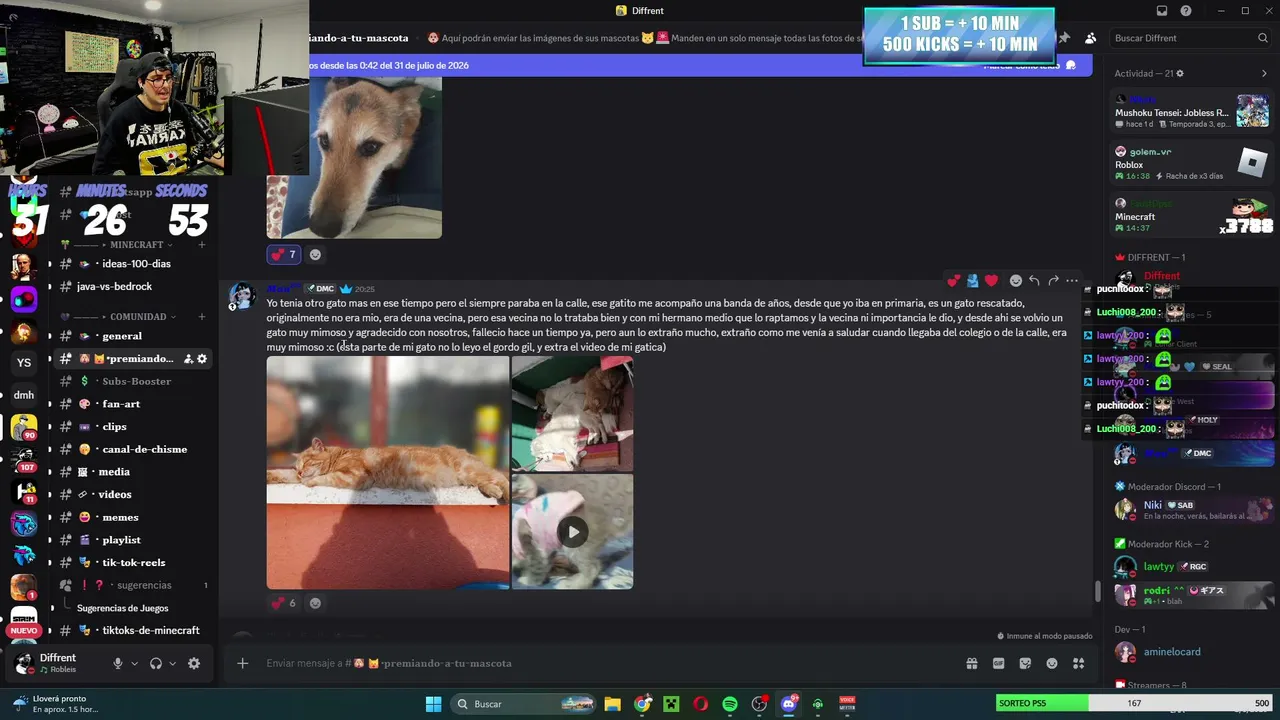Add reaction next to the 7 hearts
1280x720 pixels.
pyautogui.click(x=315, y=254)
